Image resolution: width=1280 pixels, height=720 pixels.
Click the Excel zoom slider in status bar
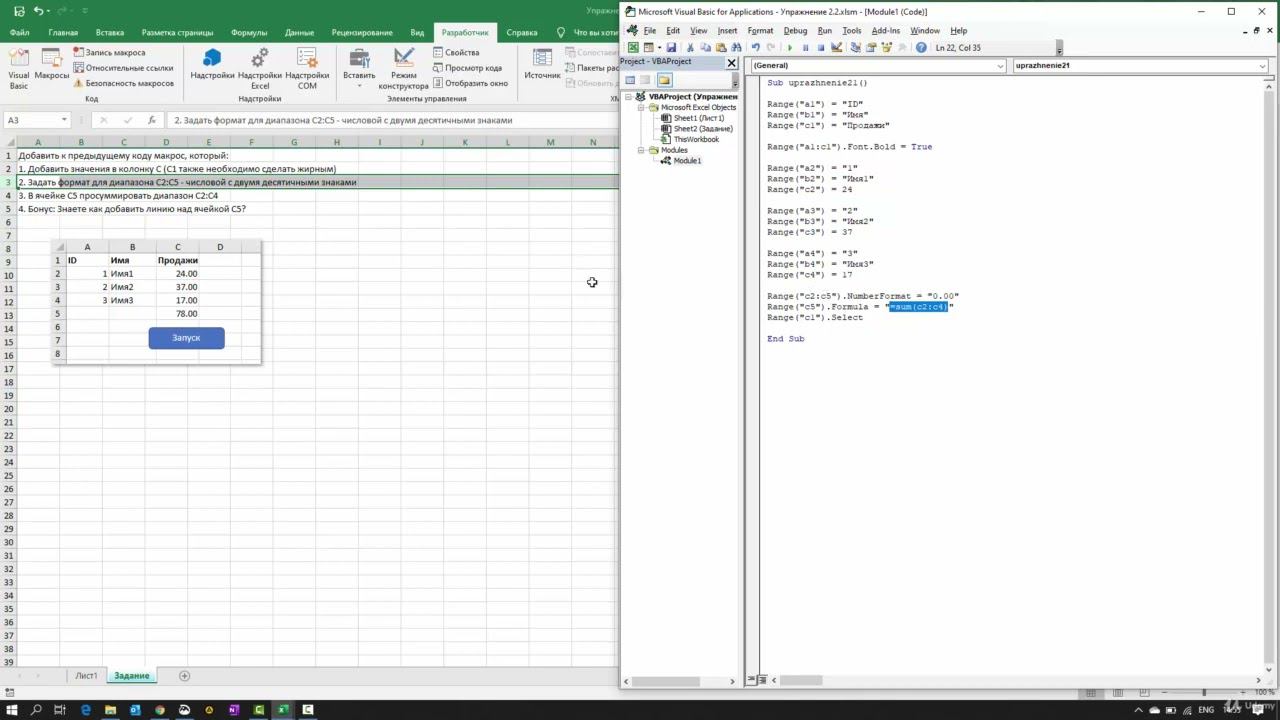click(1203, 693)
